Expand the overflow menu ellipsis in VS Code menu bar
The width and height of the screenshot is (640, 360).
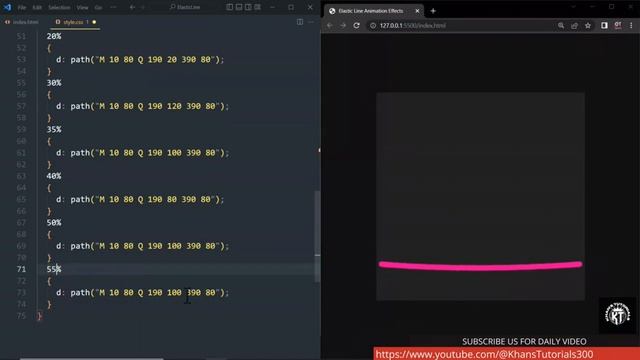coord(113,7)
